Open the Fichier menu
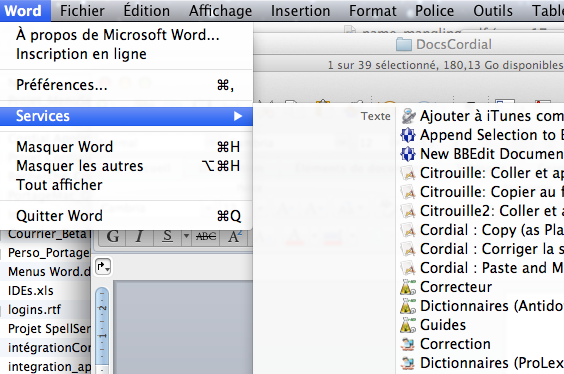The image size is (564, 374). pos(82,11)
